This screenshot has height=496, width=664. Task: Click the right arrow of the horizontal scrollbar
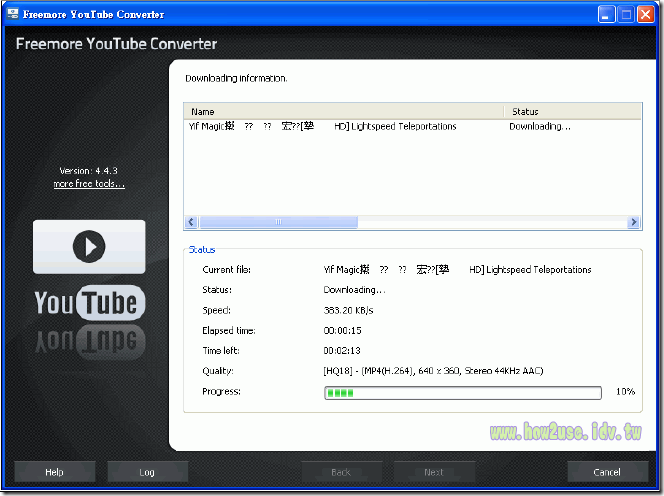633,222
